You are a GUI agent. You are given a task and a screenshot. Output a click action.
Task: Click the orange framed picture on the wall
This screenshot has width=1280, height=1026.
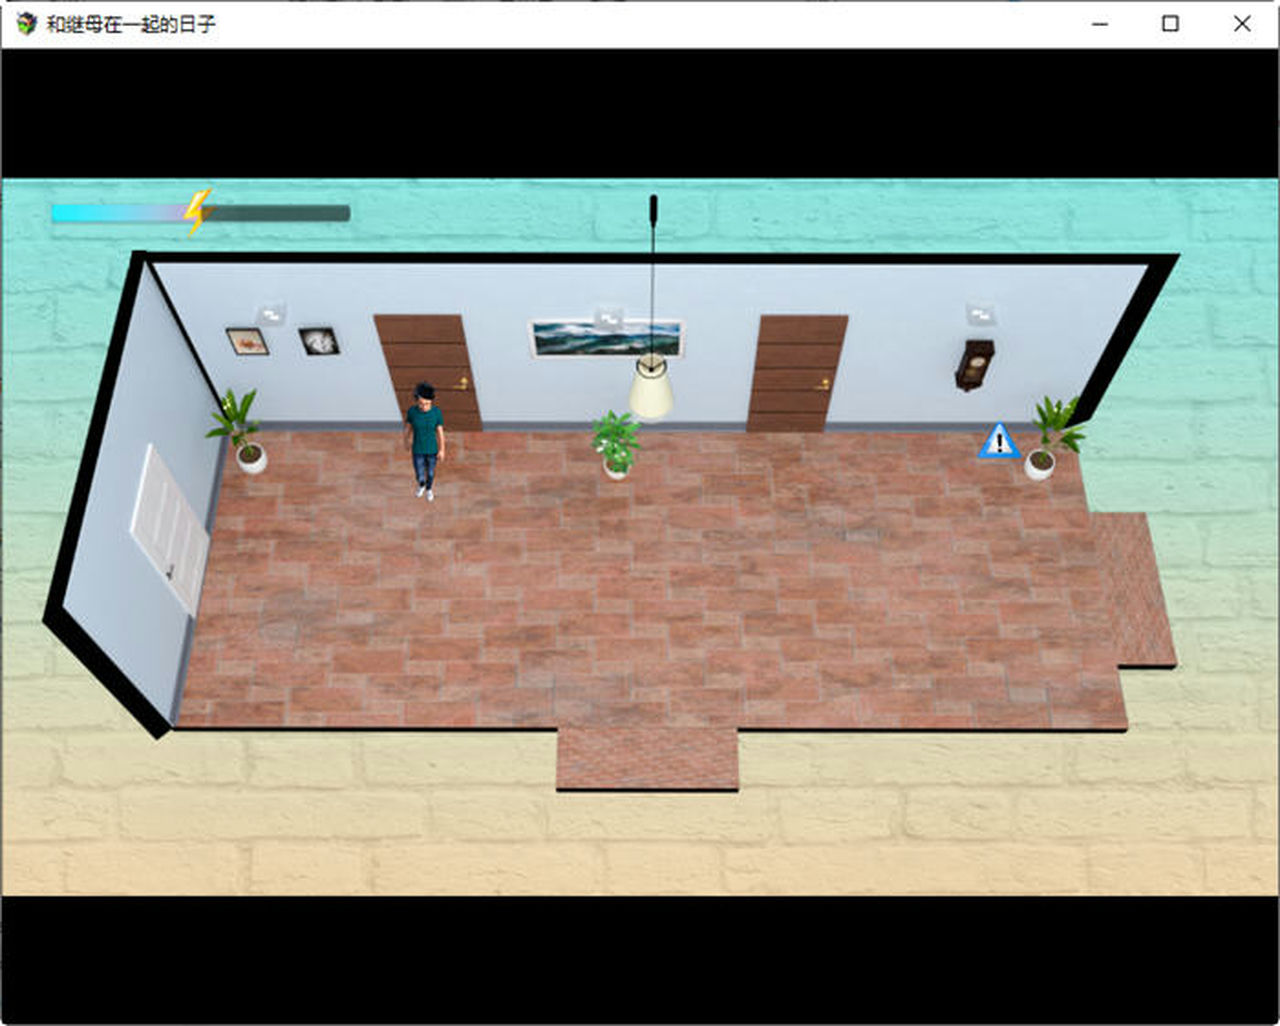coord(246,342)
